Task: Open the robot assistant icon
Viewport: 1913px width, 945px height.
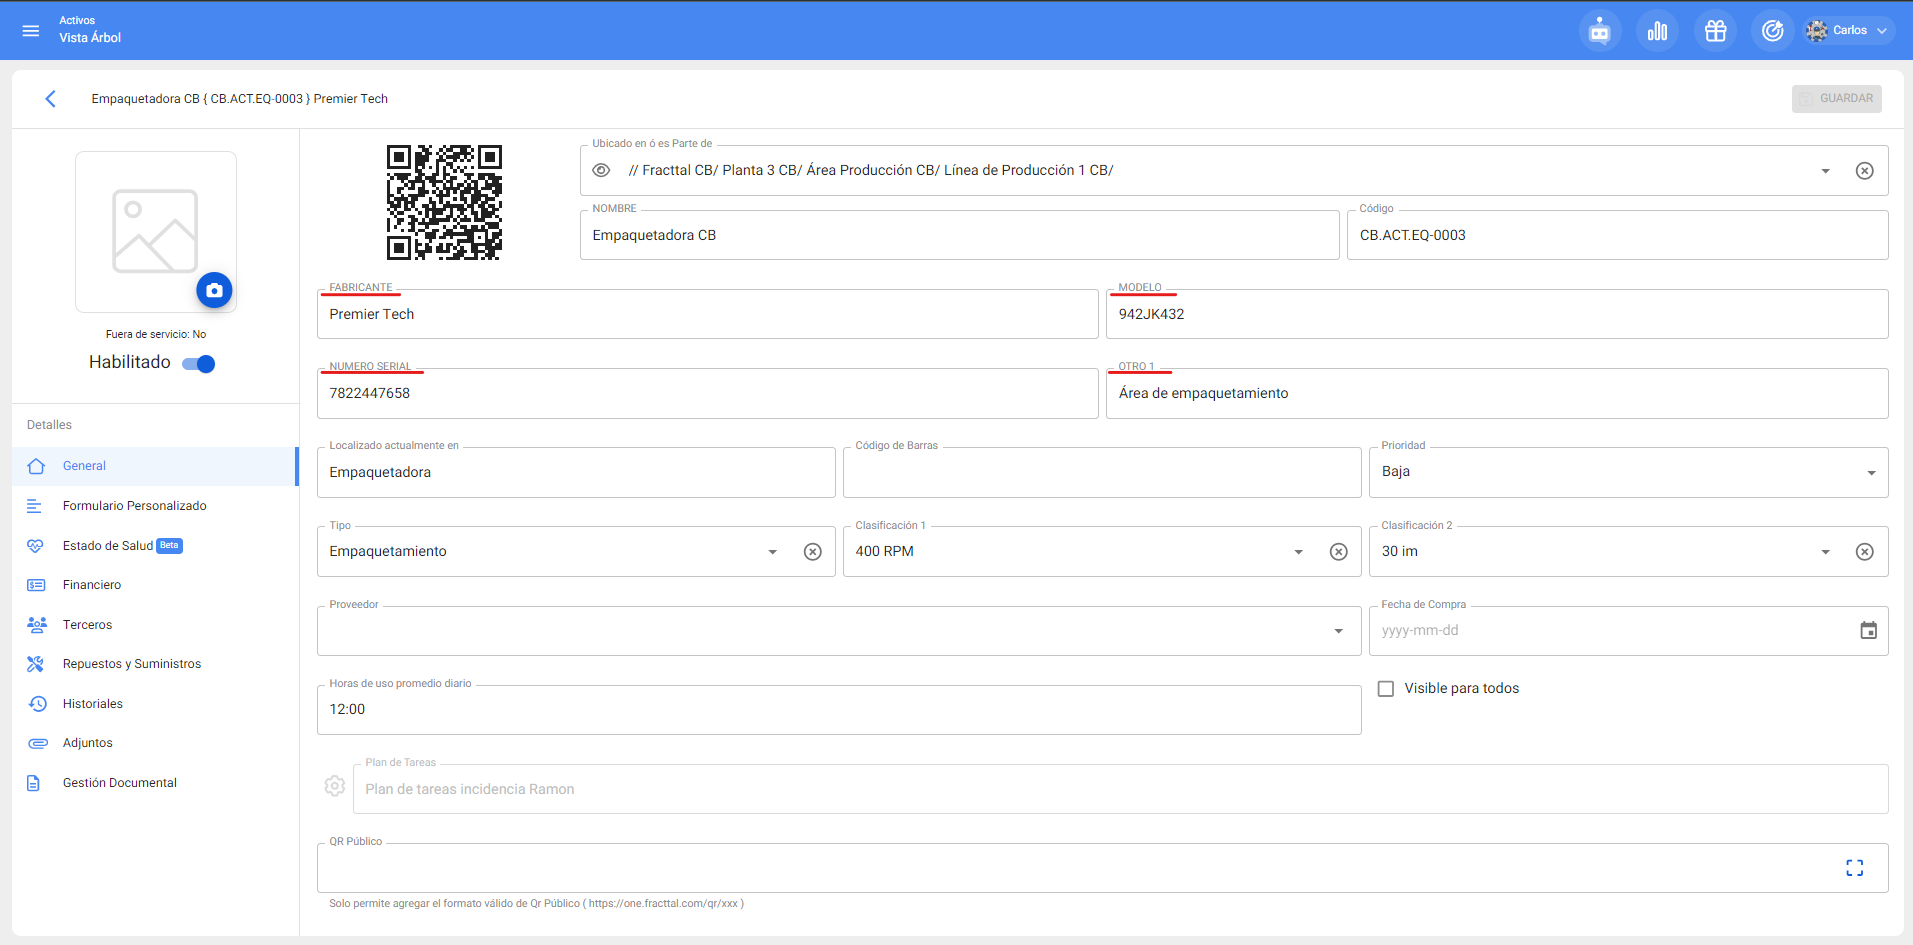Action: pyautogui.click(x=1599, y=31)
